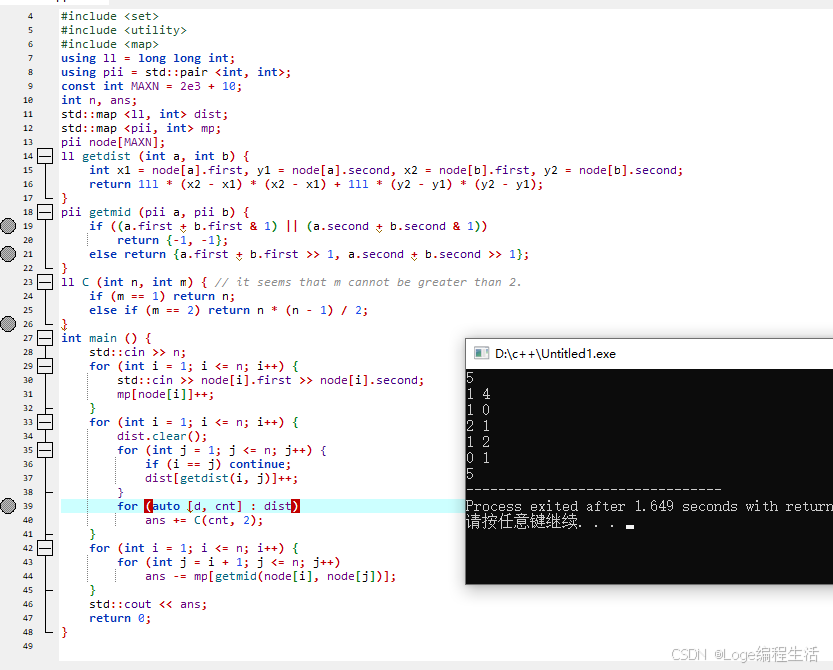Click 'return {-1, -1};' statement
Screen dimensions: 833x670
click(x=172, y=240)
